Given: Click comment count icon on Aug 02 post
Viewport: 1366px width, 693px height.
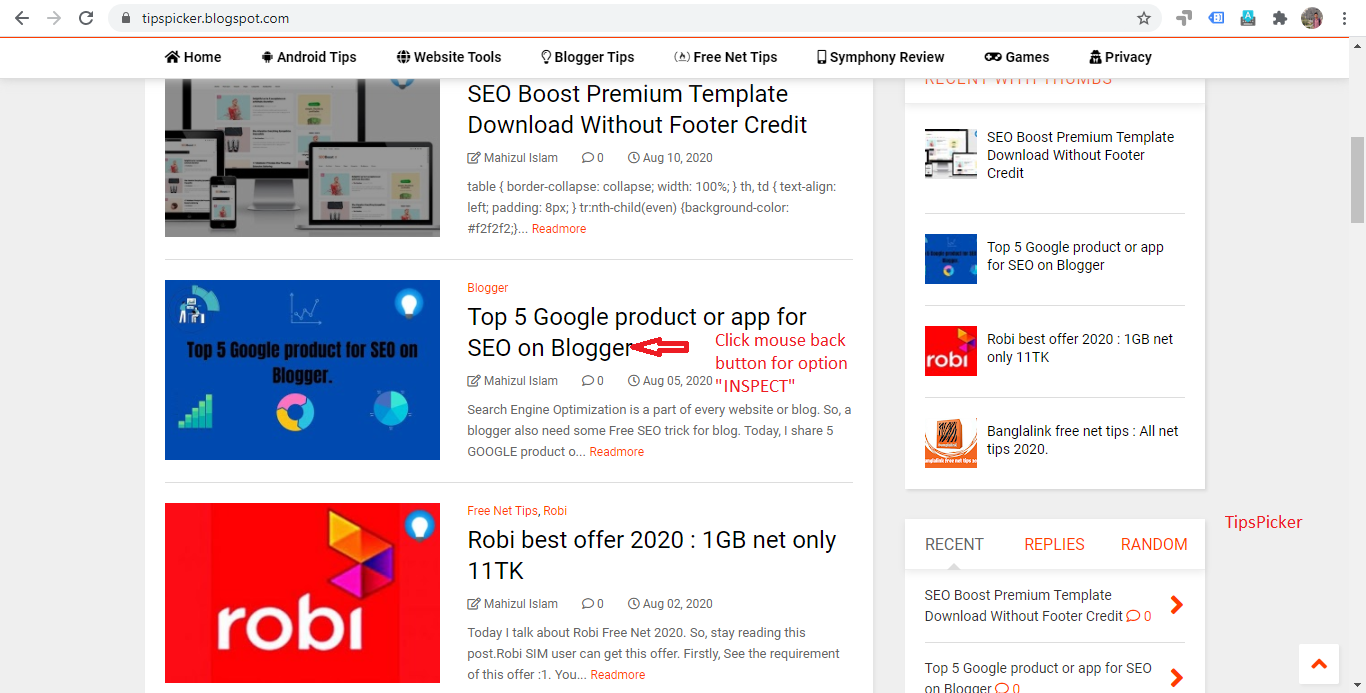Looking at the screenshot, I should 593,604.
